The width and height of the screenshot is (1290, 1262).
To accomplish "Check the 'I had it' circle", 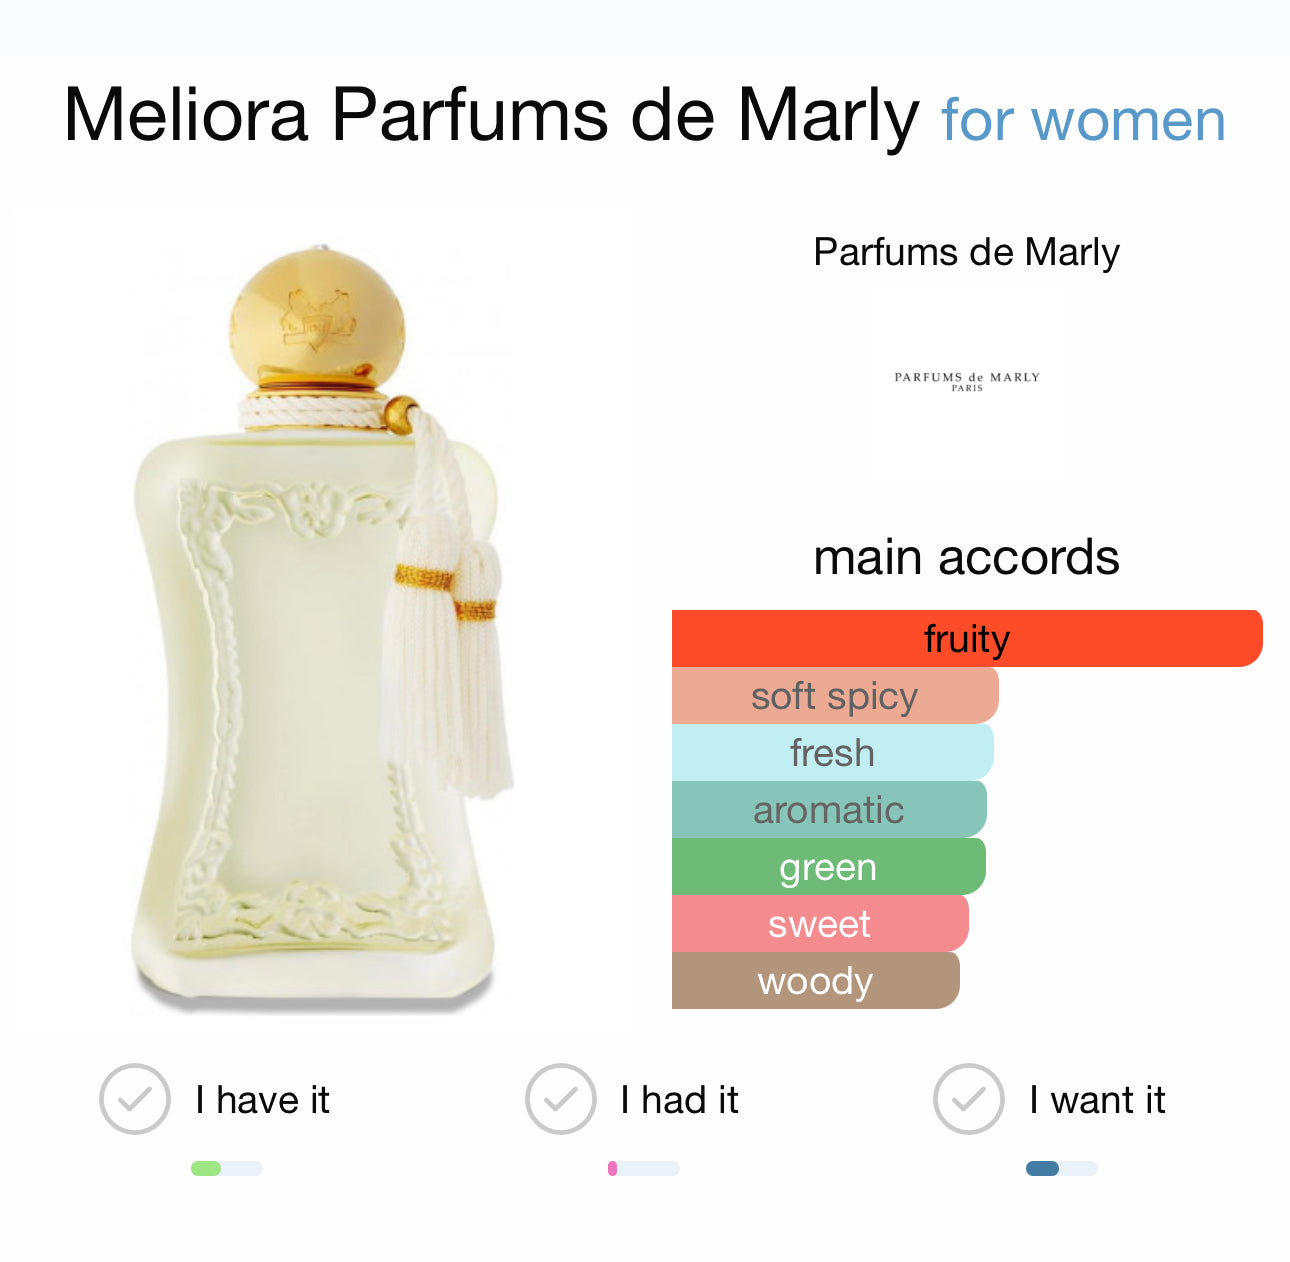I will [561, 1099].
